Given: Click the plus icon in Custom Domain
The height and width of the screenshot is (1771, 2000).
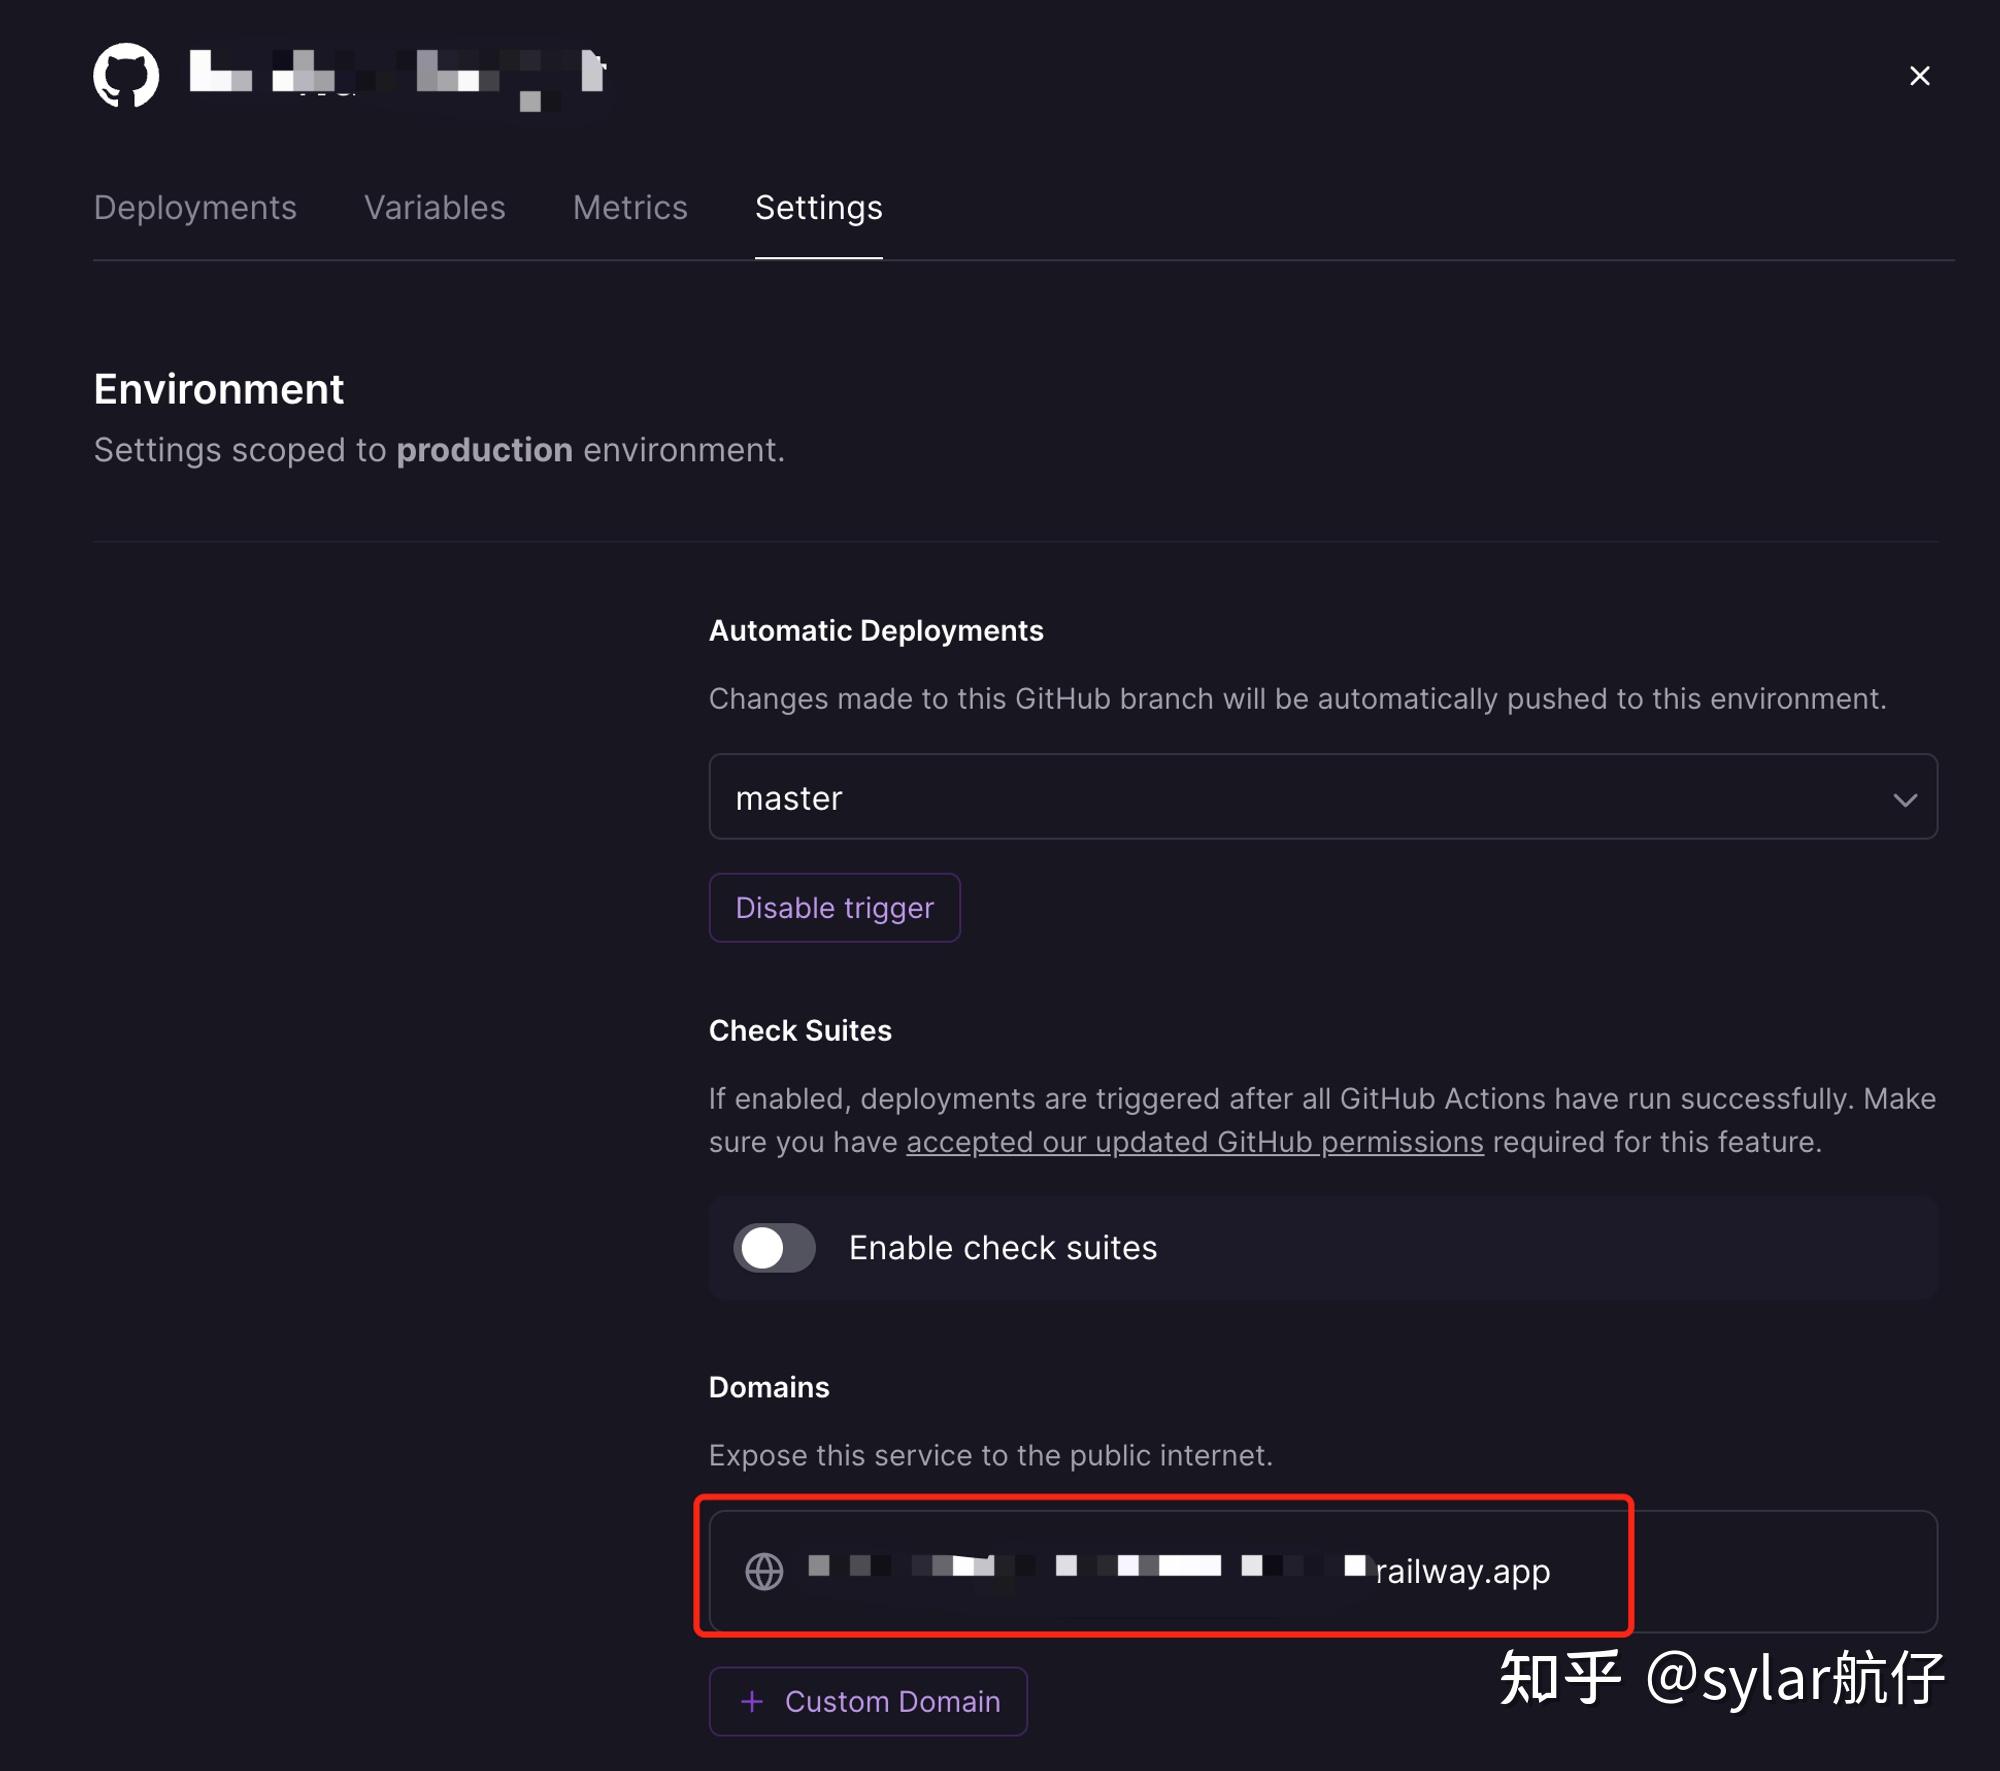Looking at the screenshot, I should click(752, 1701).
